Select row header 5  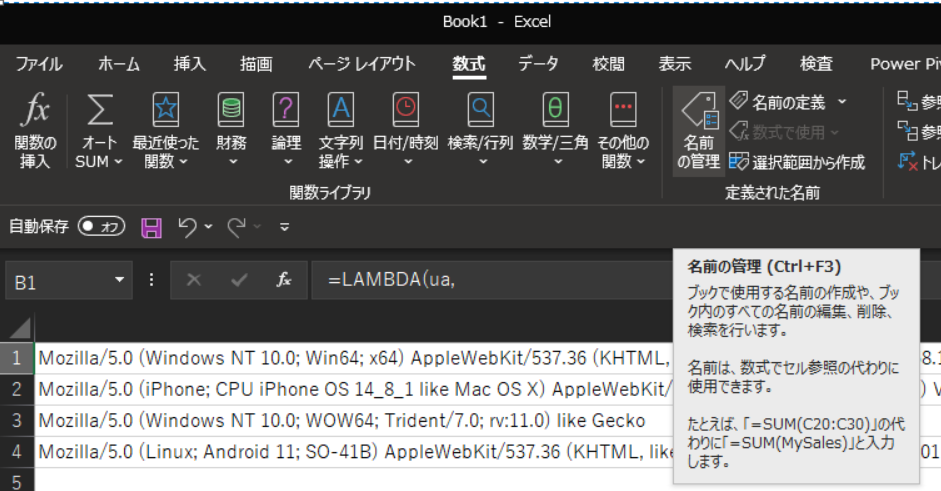(17, 480)
